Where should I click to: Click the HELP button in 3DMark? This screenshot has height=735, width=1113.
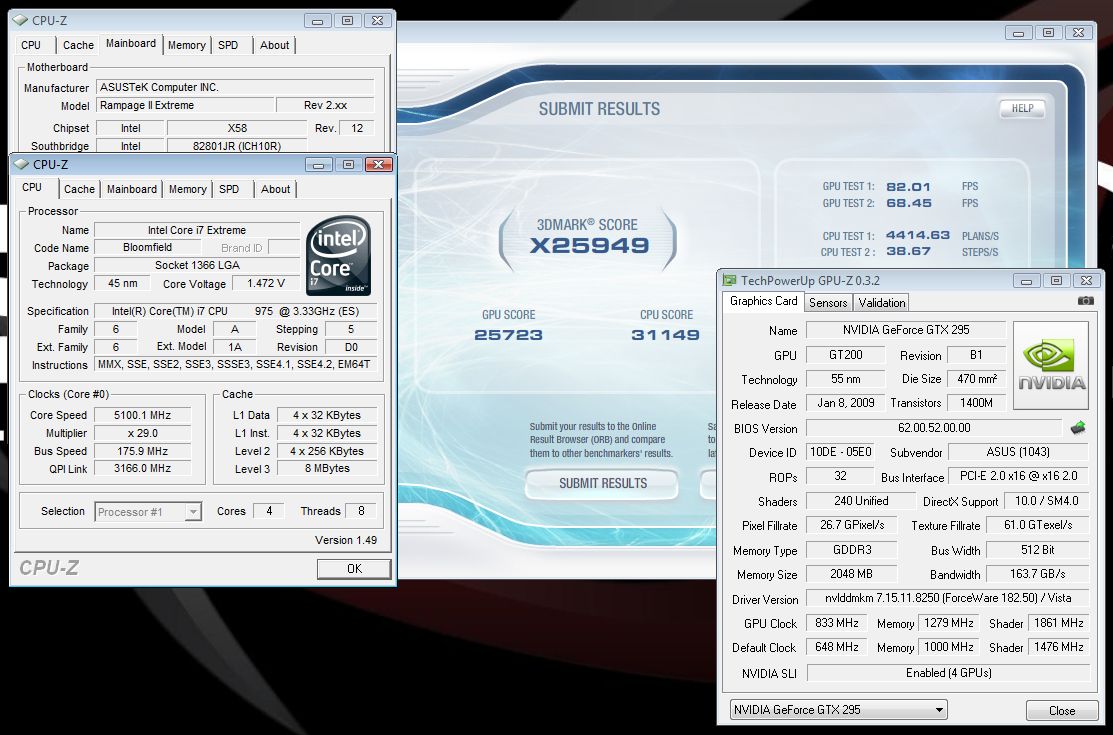coord(1022,109)
